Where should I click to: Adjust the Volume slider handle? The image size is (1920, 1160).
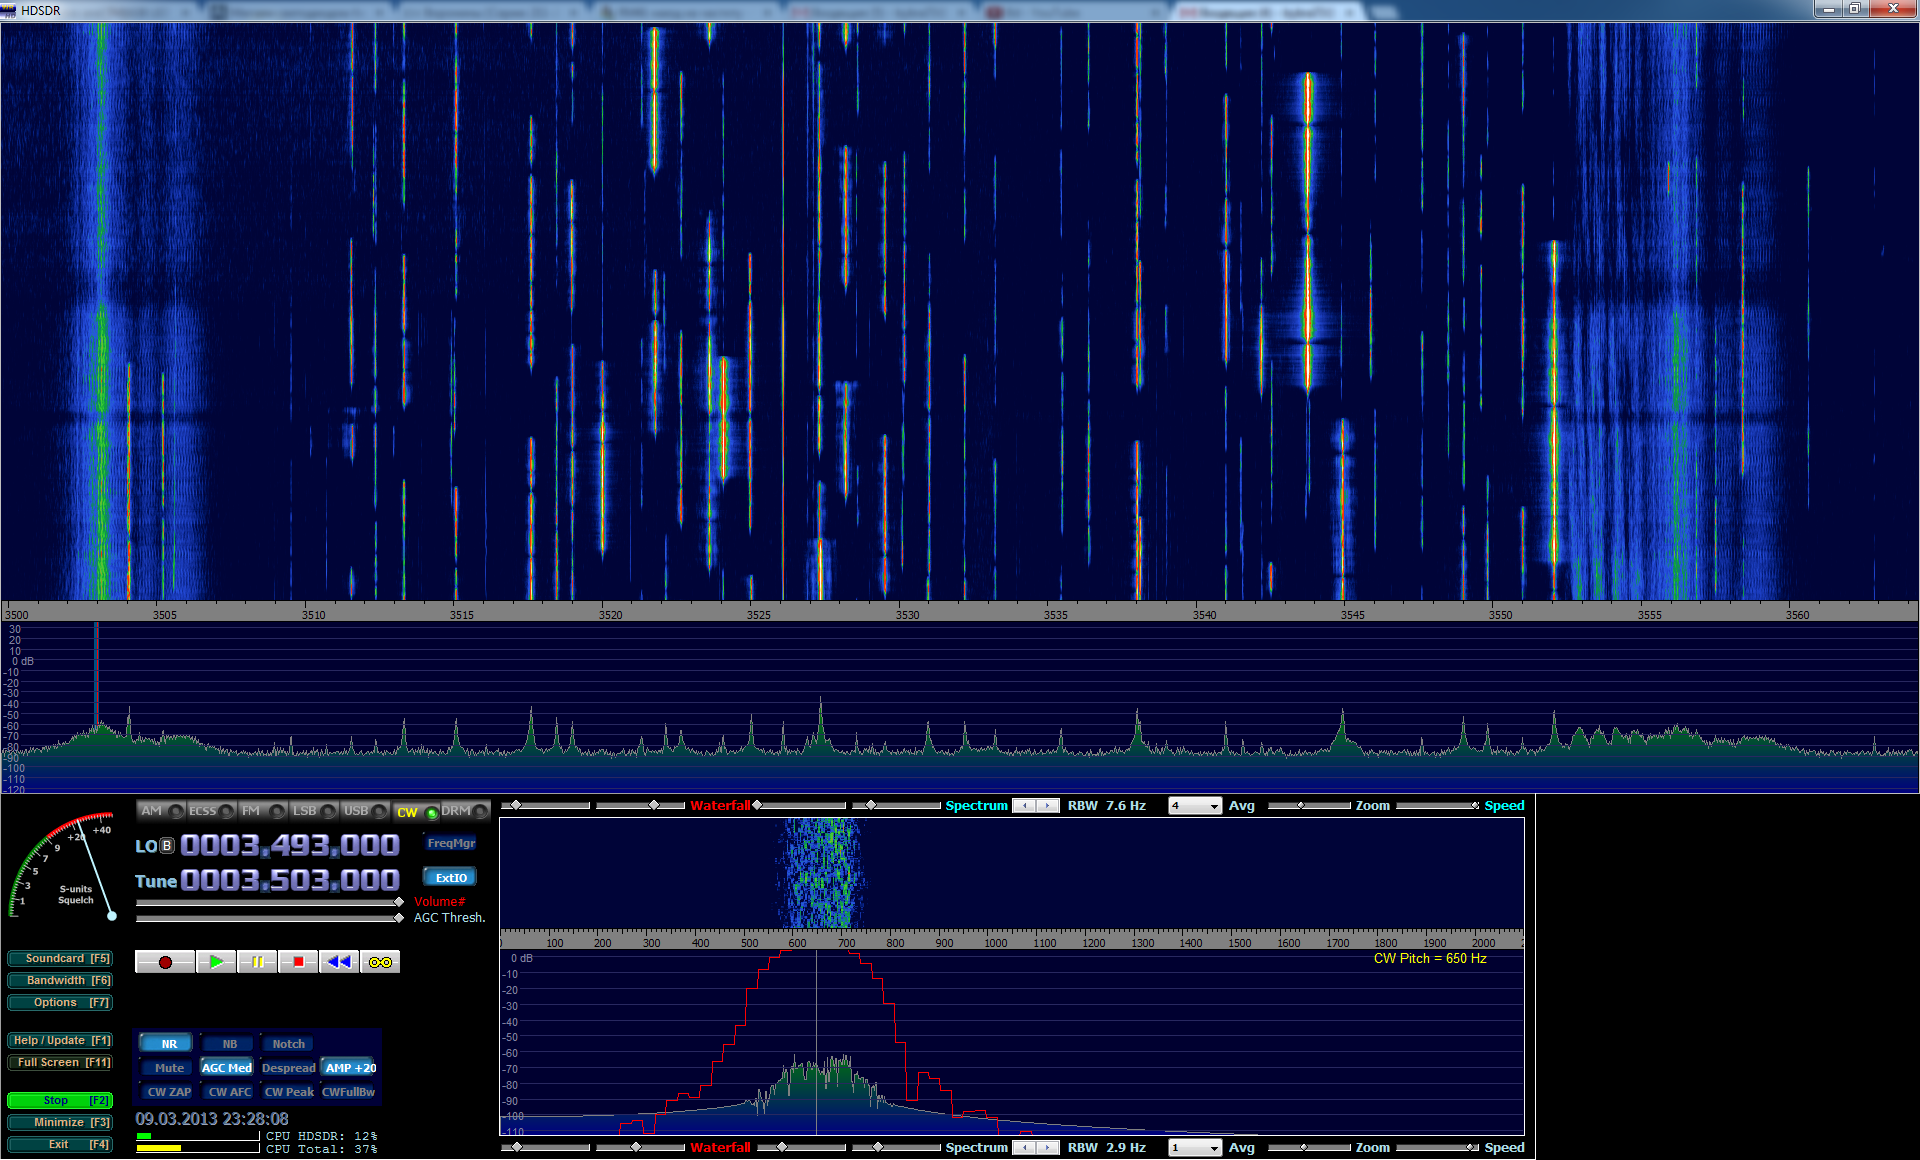click(x=399, y=902)
